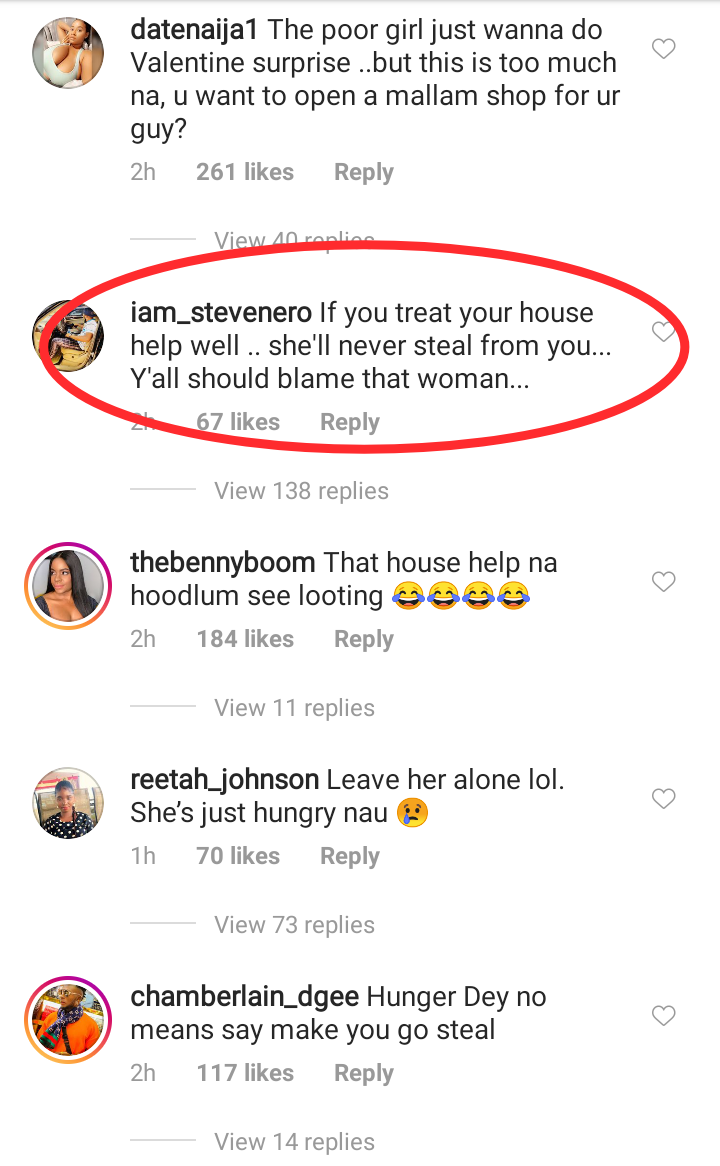Image resolution: width=720 pixels, height=1166 pixels.
Task: Tap the heart on chamberlain_dgee's comment
Action: pyautogui.click(x=663, y=1016)
